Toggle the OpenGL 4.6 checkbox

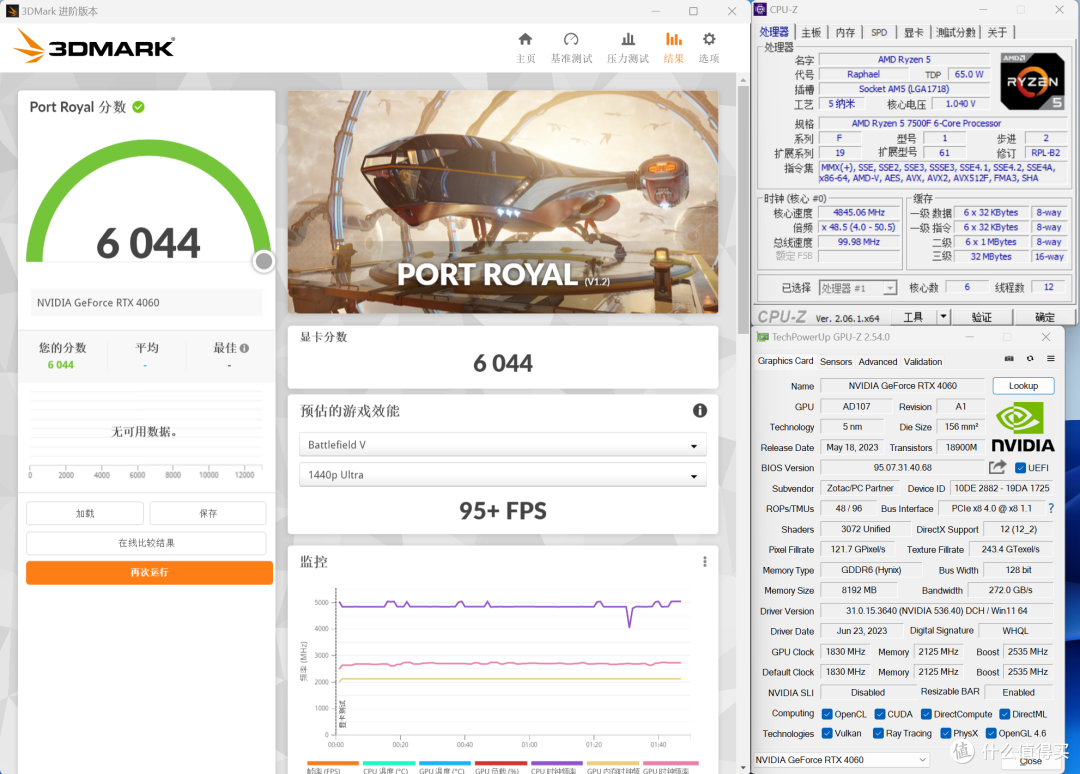[x=991, y=733]
